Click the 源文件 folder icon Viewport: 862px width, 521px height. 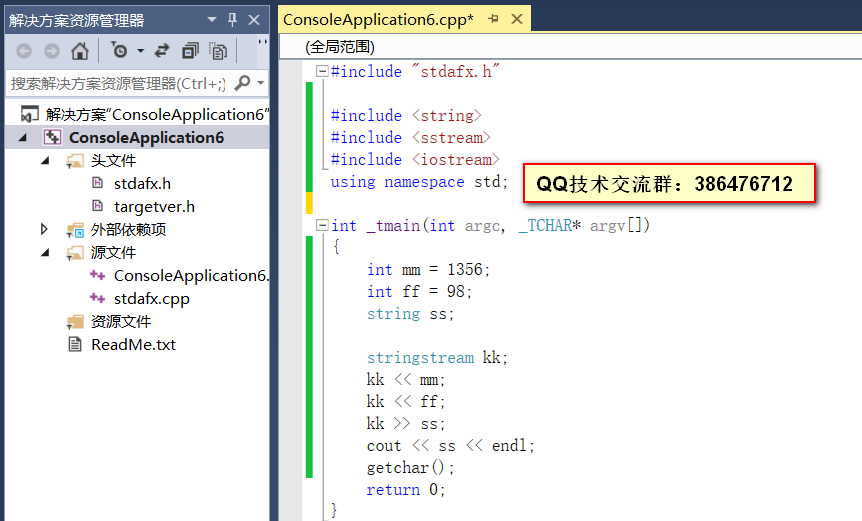[x=75, y=253]
